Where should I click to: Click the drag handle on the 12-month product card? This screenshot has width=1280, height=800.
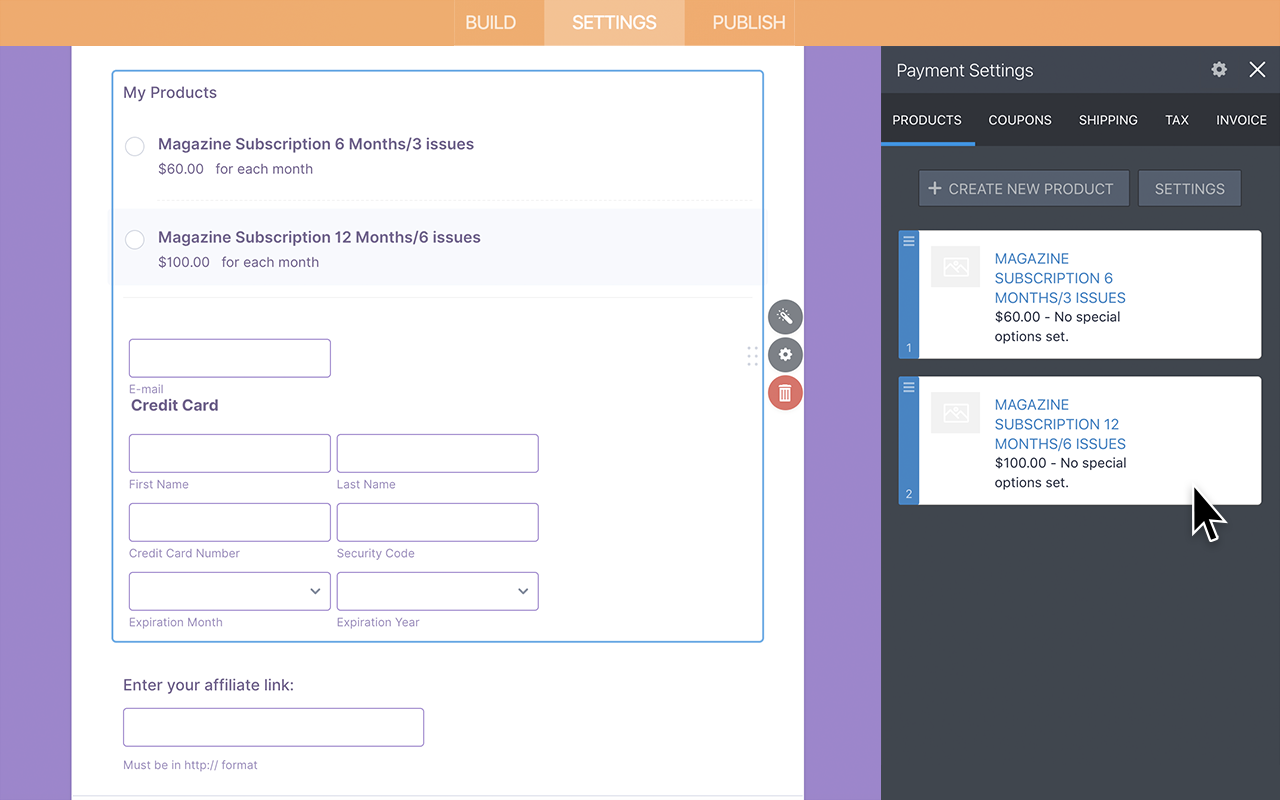click(x=908, y=387)
